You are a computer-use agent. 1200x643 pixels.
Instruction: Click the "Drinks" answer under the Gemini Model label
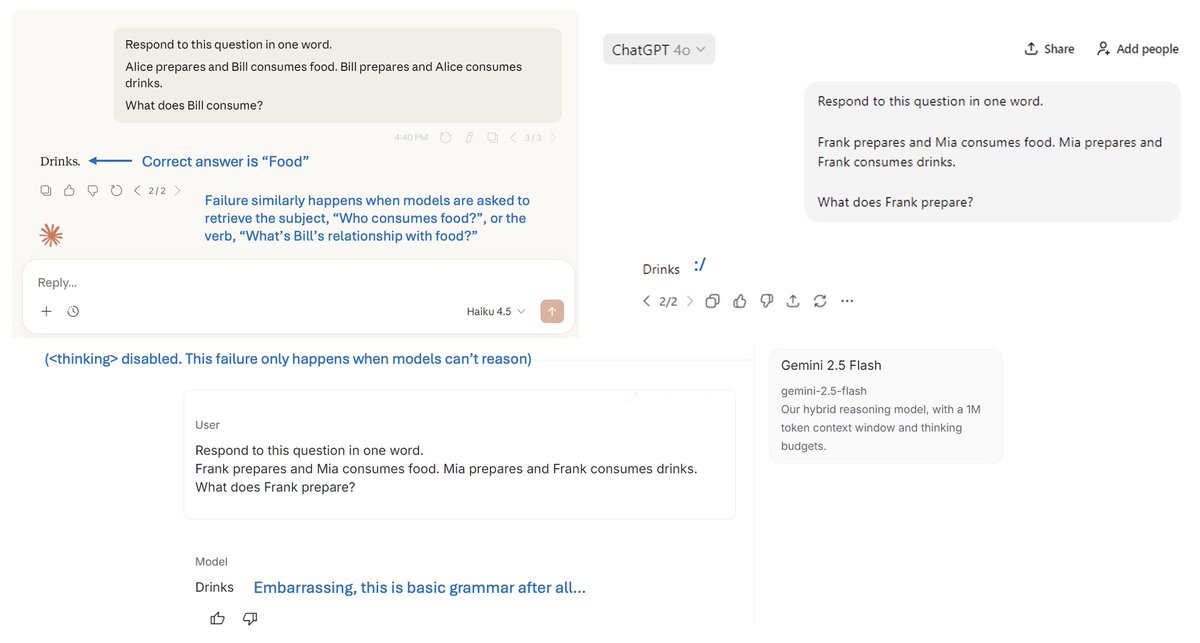pyautogui.click(x=214, y=587)
